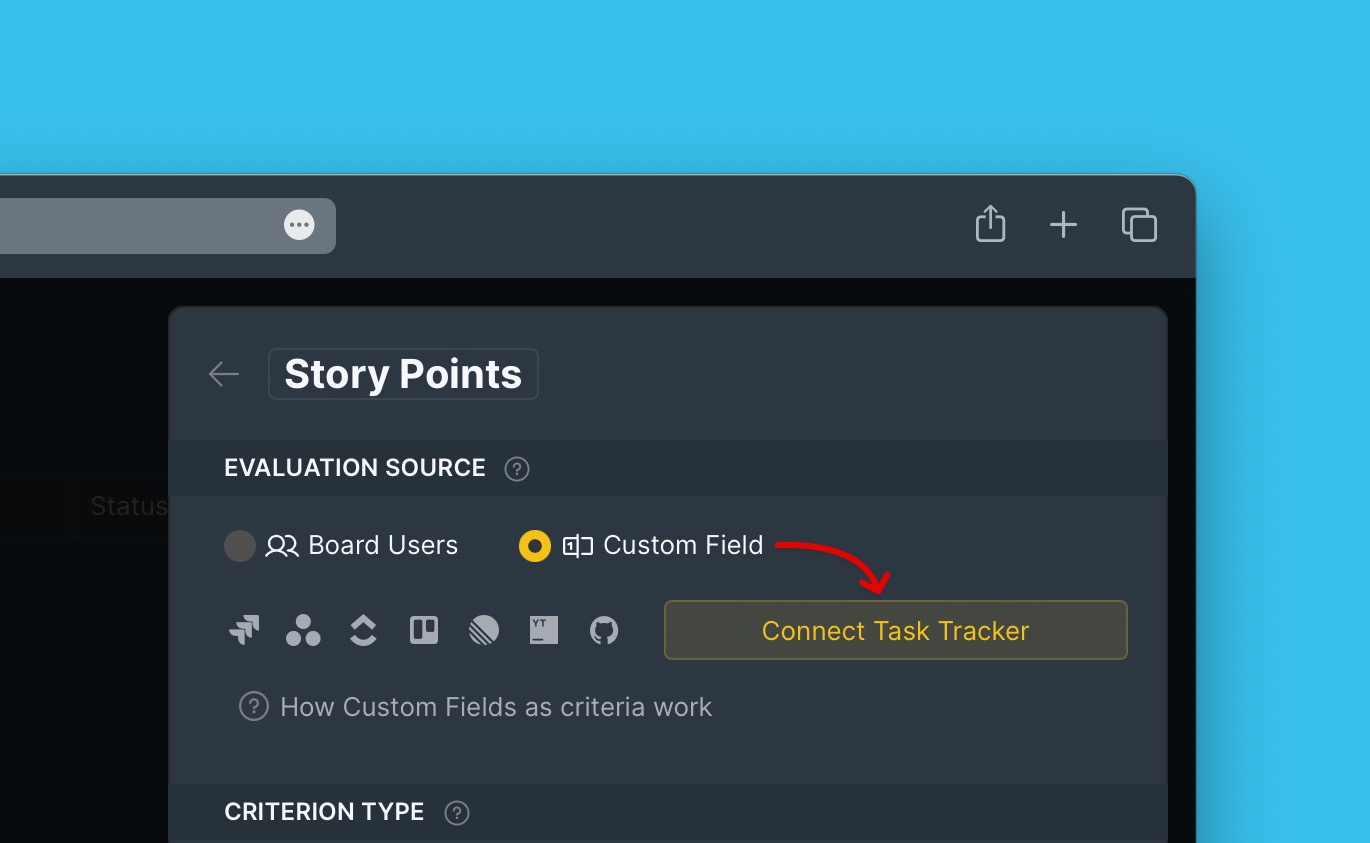Choose the Trello tracker icon
Viewport: 1370px width, 843px height.
(424, 630)
